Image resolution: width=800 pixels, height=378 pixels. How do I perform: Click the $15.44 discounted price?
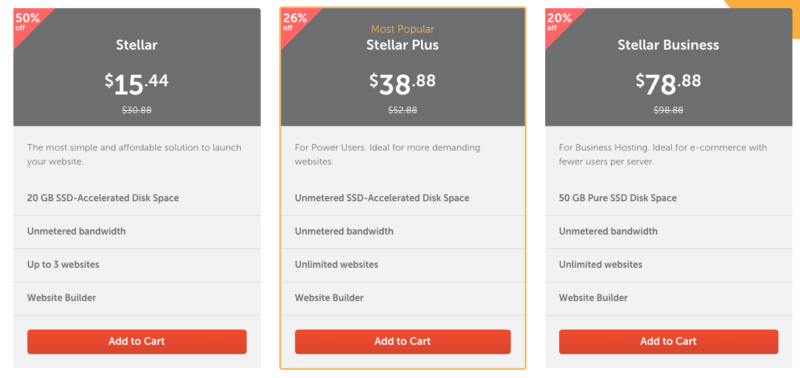[x=137, y=84]
